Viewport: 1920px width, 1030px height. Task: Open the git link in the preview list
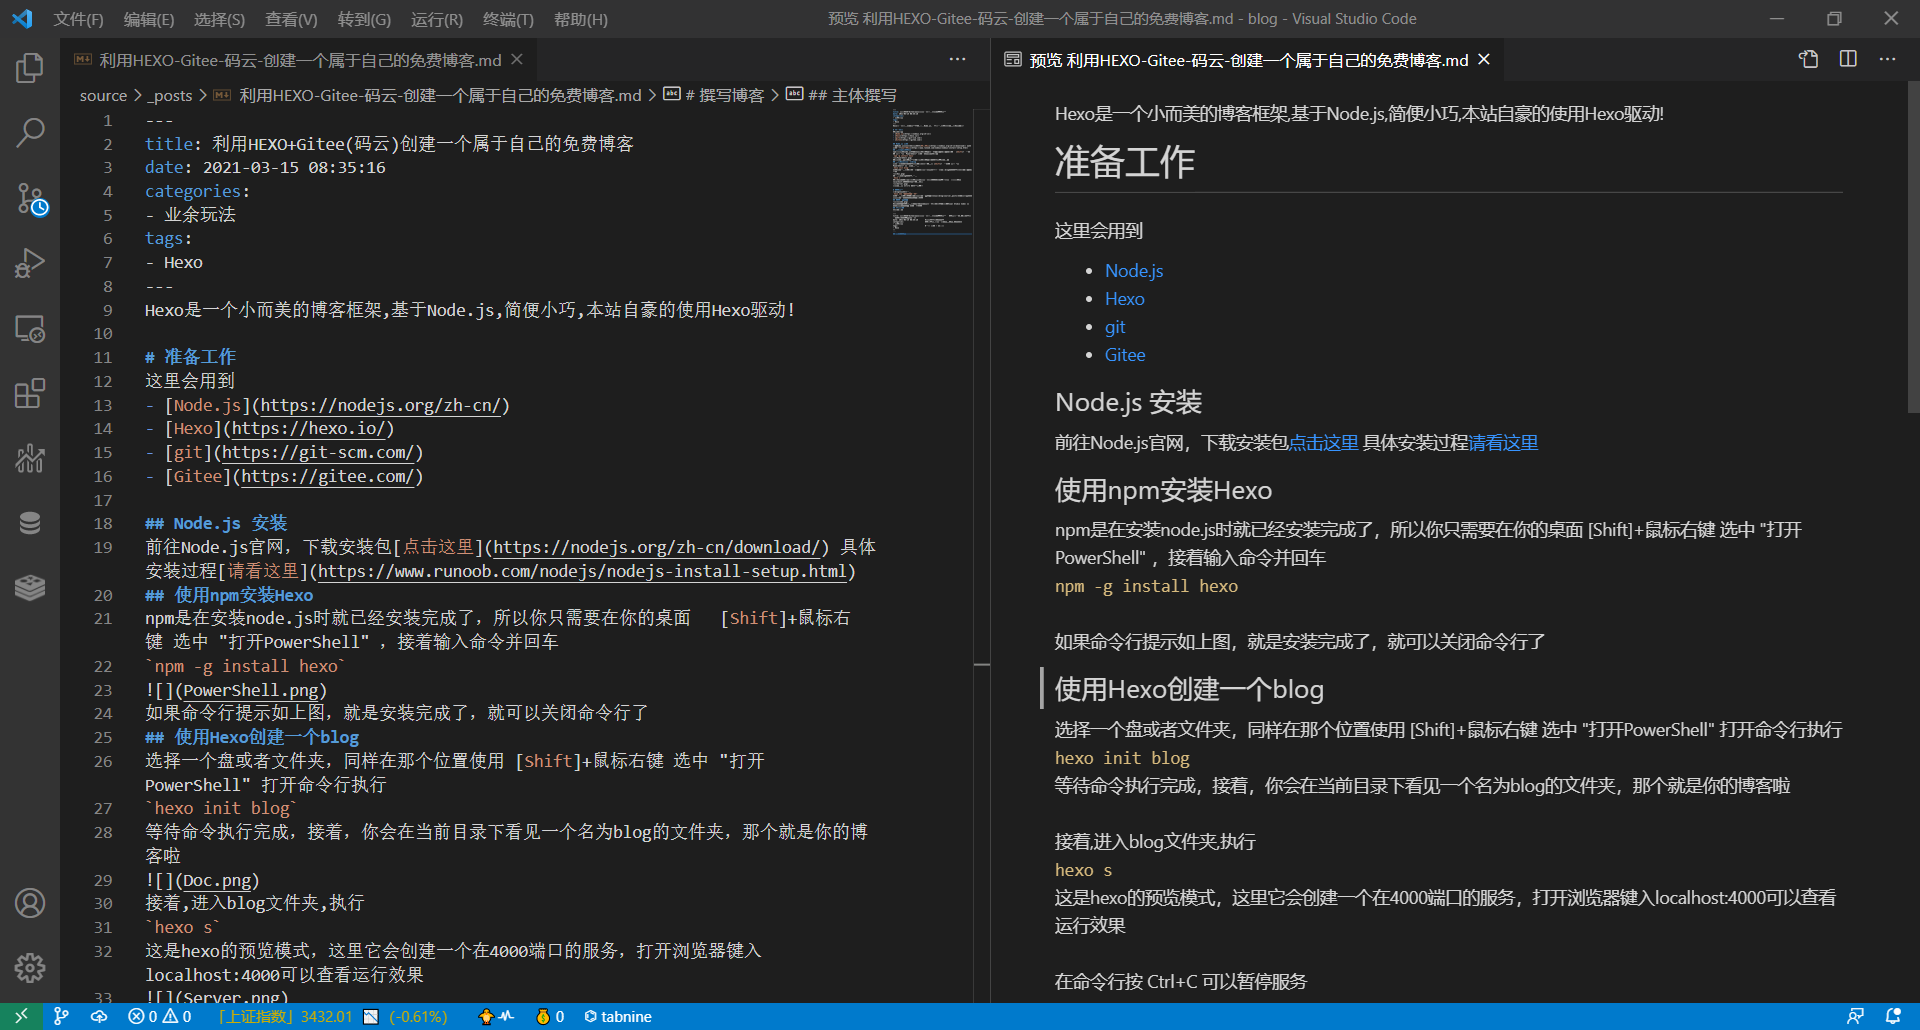coord(1115,327)
